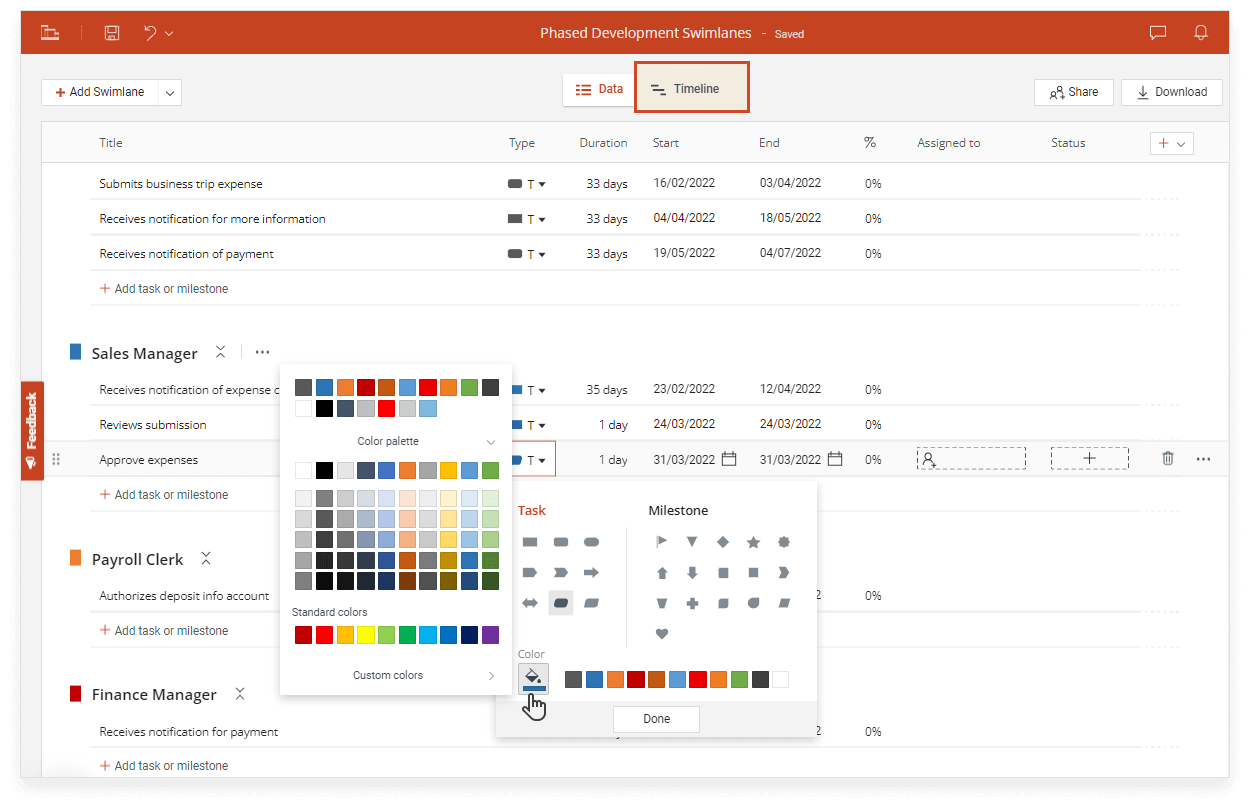This screenshot has width=1250, height=808.
Task: Pick the green color swatch in the Color row
Action: click(x=739, y=679)
